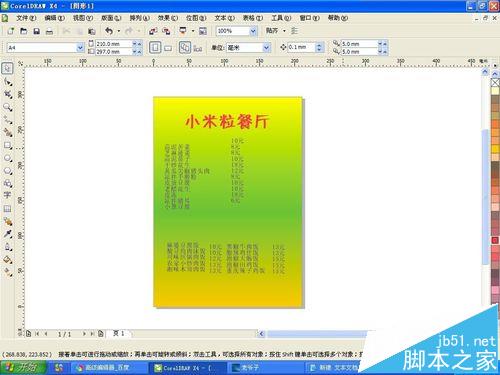The width and height of the screenshot is (500, 375).
Task: Pick the pale yellow palette swatch
Action: coord(495,91)
